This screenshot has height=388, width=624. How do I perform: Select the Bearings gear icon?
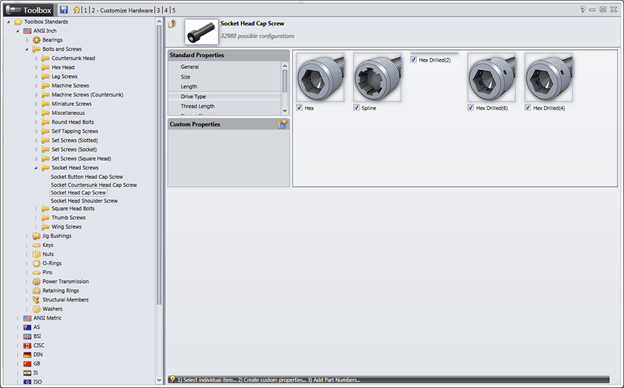coord(37,40)
